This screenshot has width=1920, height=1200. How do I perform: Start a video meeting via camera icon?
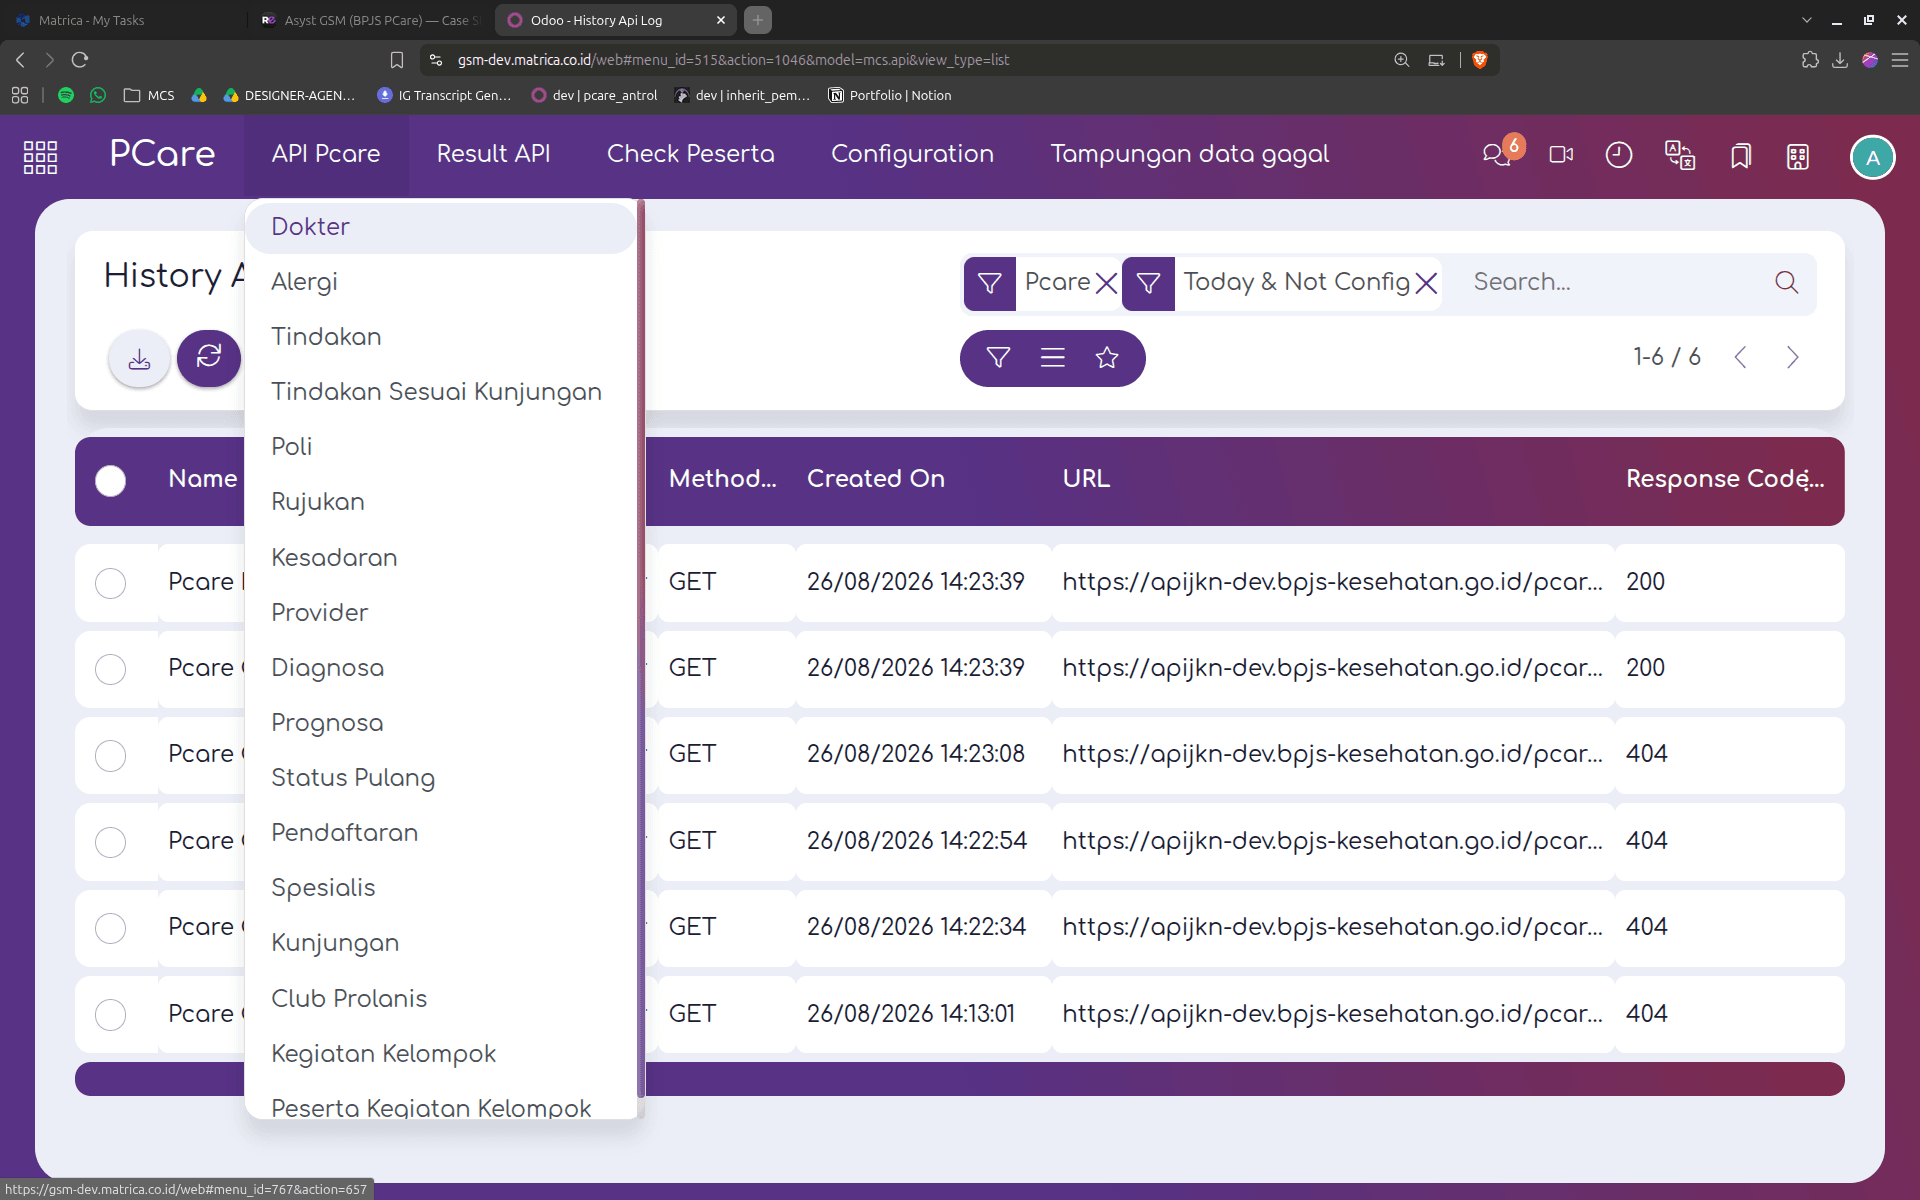tap(1561, 155)
